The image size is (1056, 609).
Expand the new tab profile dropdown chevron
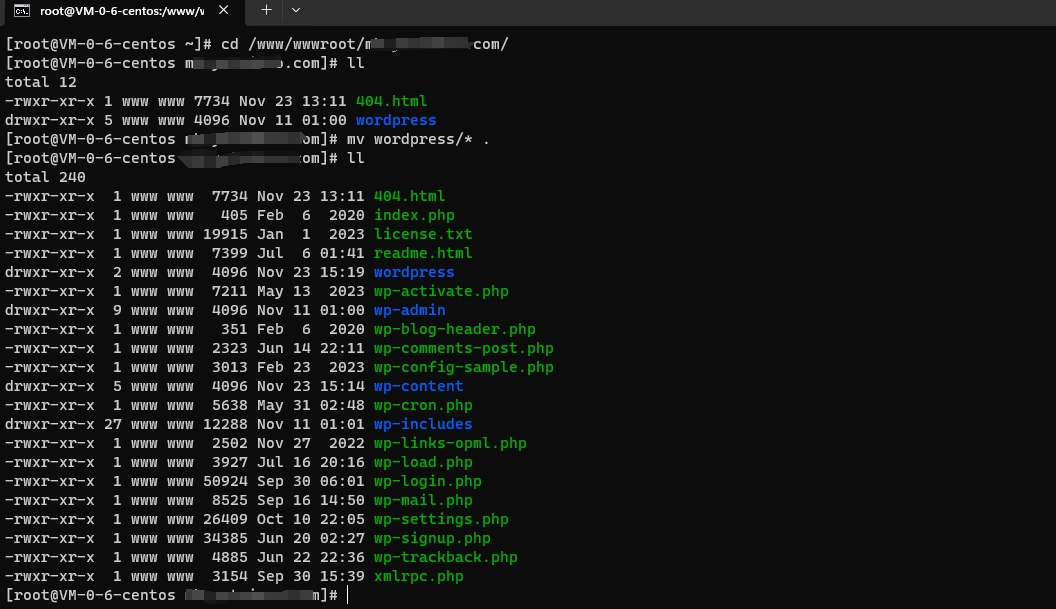[296, 10]
